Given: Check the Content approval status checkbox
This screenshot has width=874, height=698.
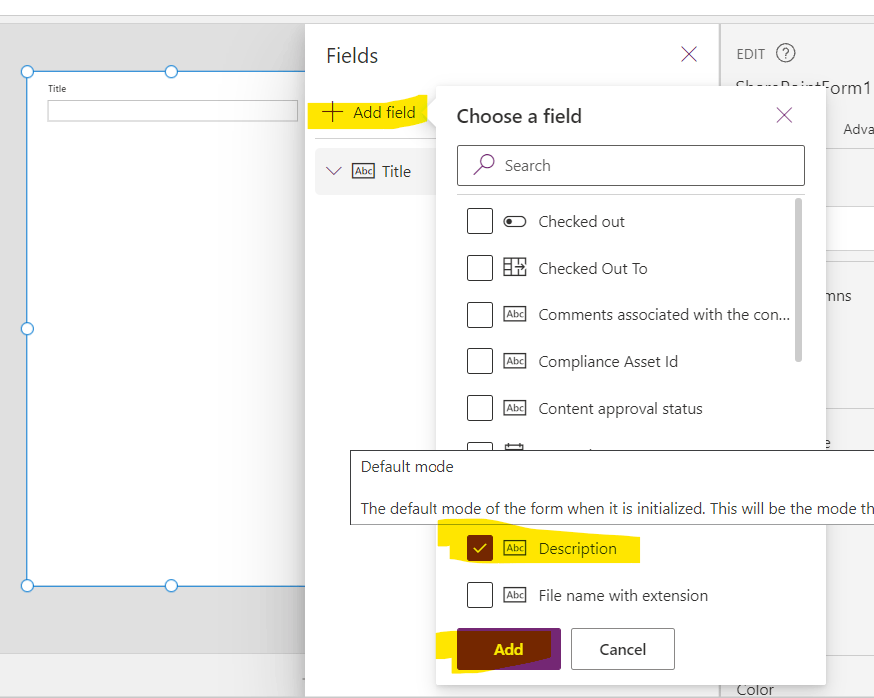Looking at the screenshot, I should coord(479,408).
